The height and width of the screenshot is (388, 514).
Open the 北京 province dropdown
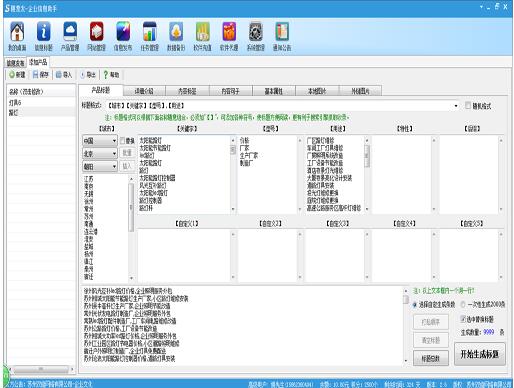click(x=100, y=153)
